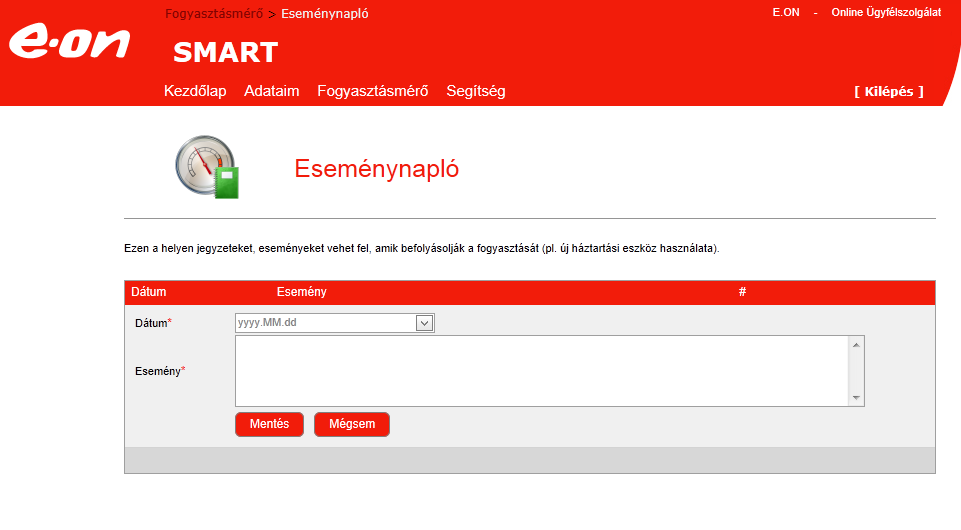Viewport: 961px width, 530px height.
Task: Click the SMART title text
Action: pyautogui.click(x=226, y=52)
